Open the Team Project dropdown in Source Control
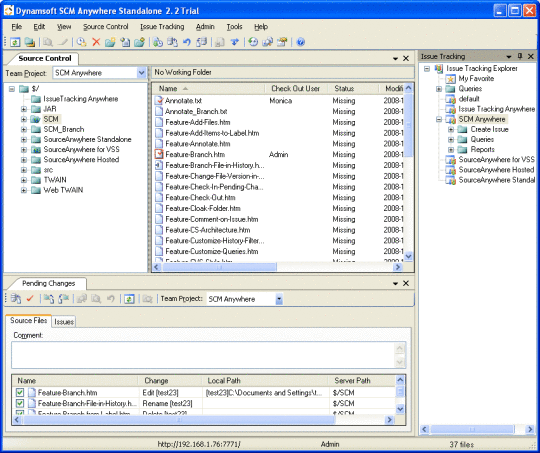The width and height of the screenshot is (540, 453). click(141, 73)
